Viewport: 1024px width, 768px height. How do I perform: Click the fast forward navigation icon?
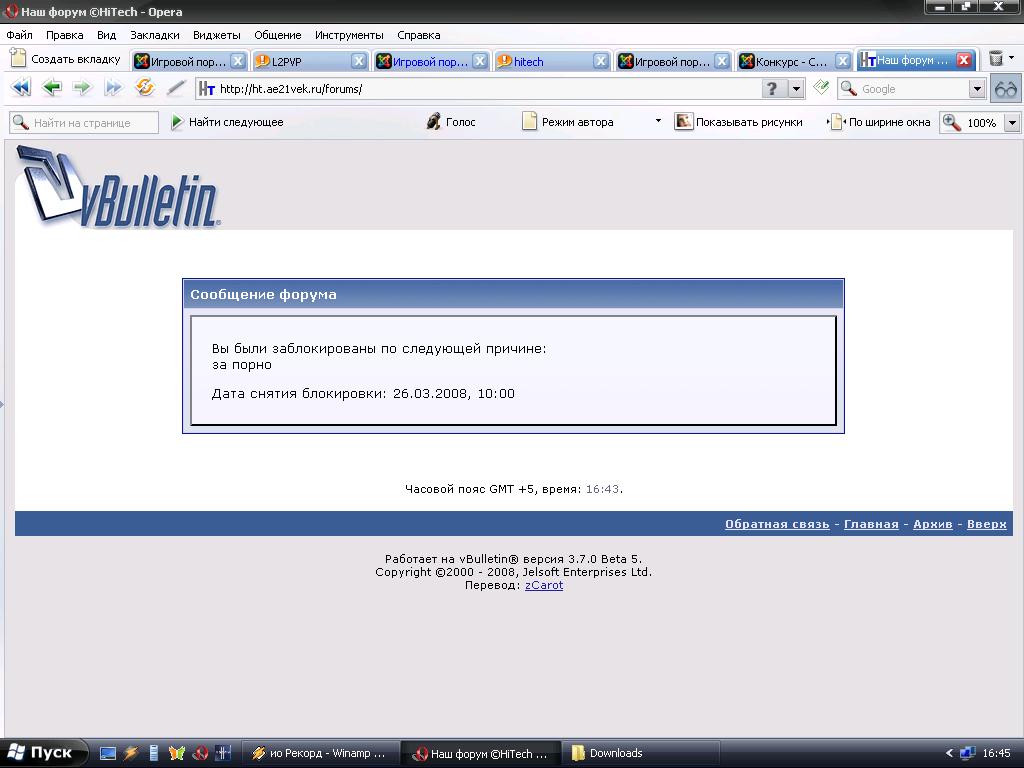coord(113,88)
